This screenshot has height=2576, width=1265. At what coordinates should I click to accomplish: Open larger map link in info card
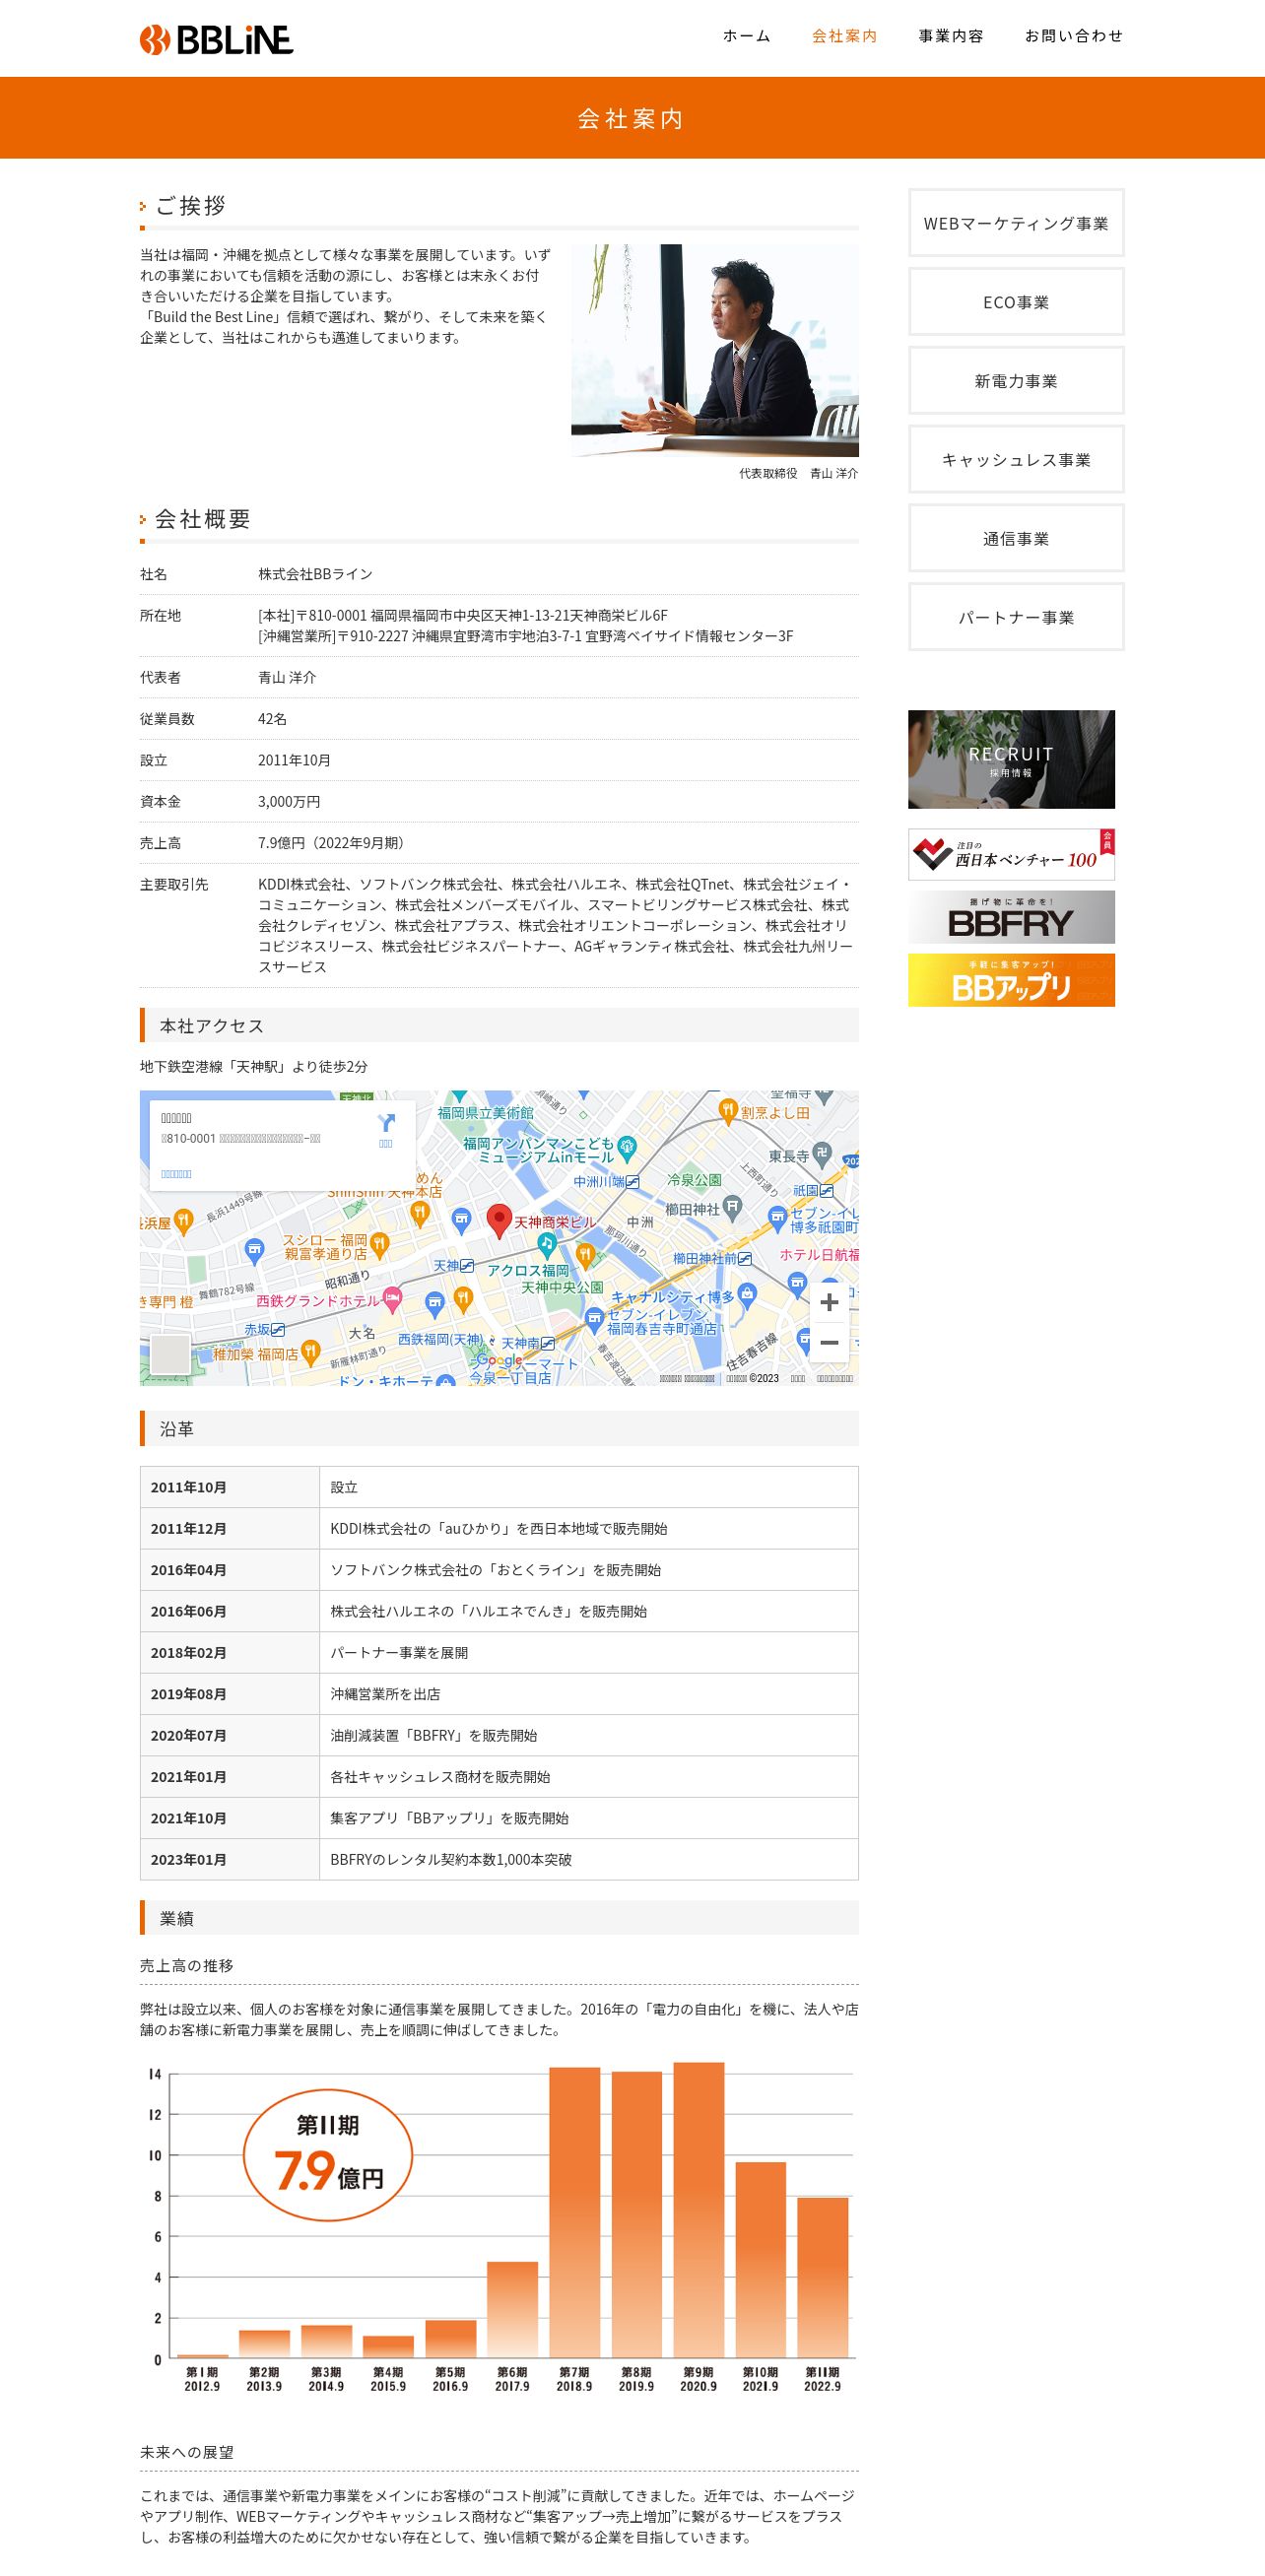pyautogui.click(x=176, y=1174)
